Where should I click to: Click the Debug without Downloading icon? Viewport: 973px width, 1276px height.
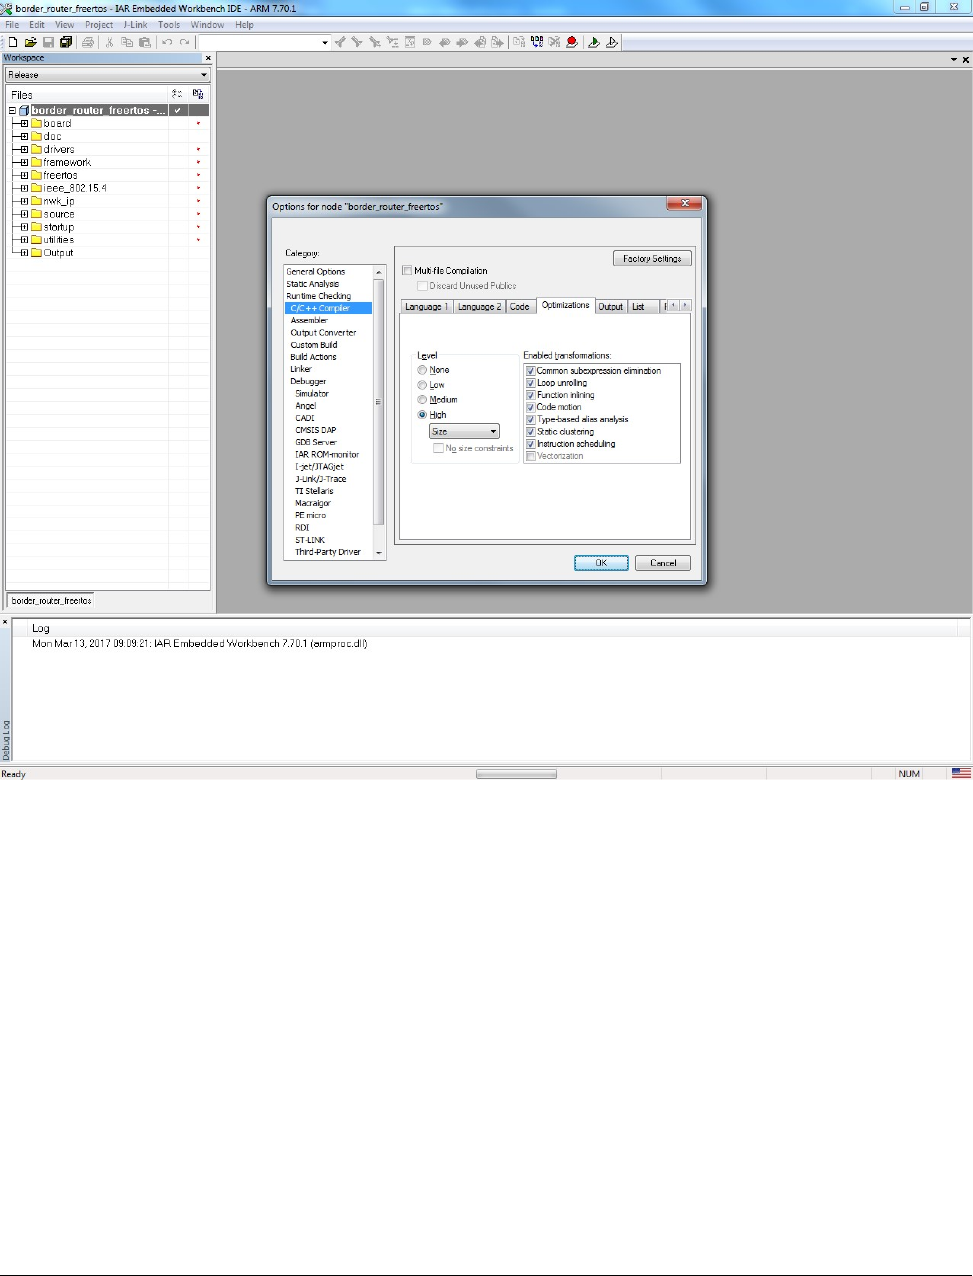pyautogui.click(x=612, y=42)
